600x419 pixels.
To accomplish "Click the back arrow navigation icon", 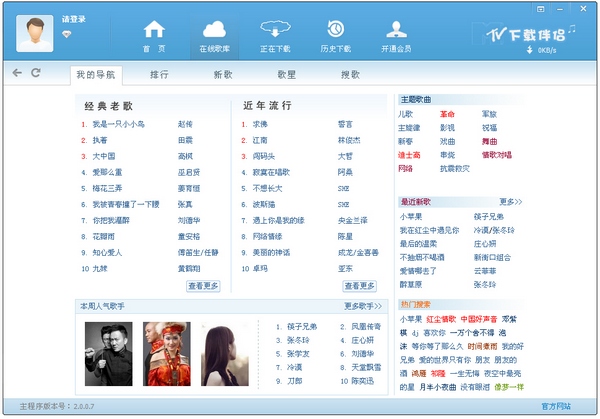I will (17, 73).
